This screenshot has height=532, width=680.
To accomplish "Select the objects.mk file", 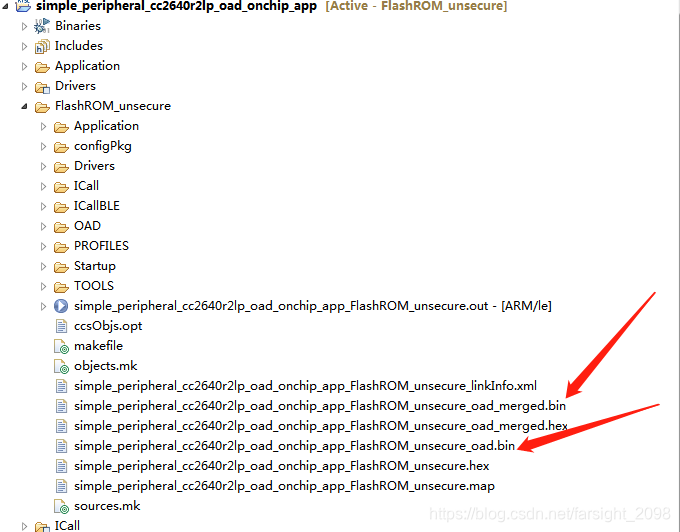I will [106, 366].
